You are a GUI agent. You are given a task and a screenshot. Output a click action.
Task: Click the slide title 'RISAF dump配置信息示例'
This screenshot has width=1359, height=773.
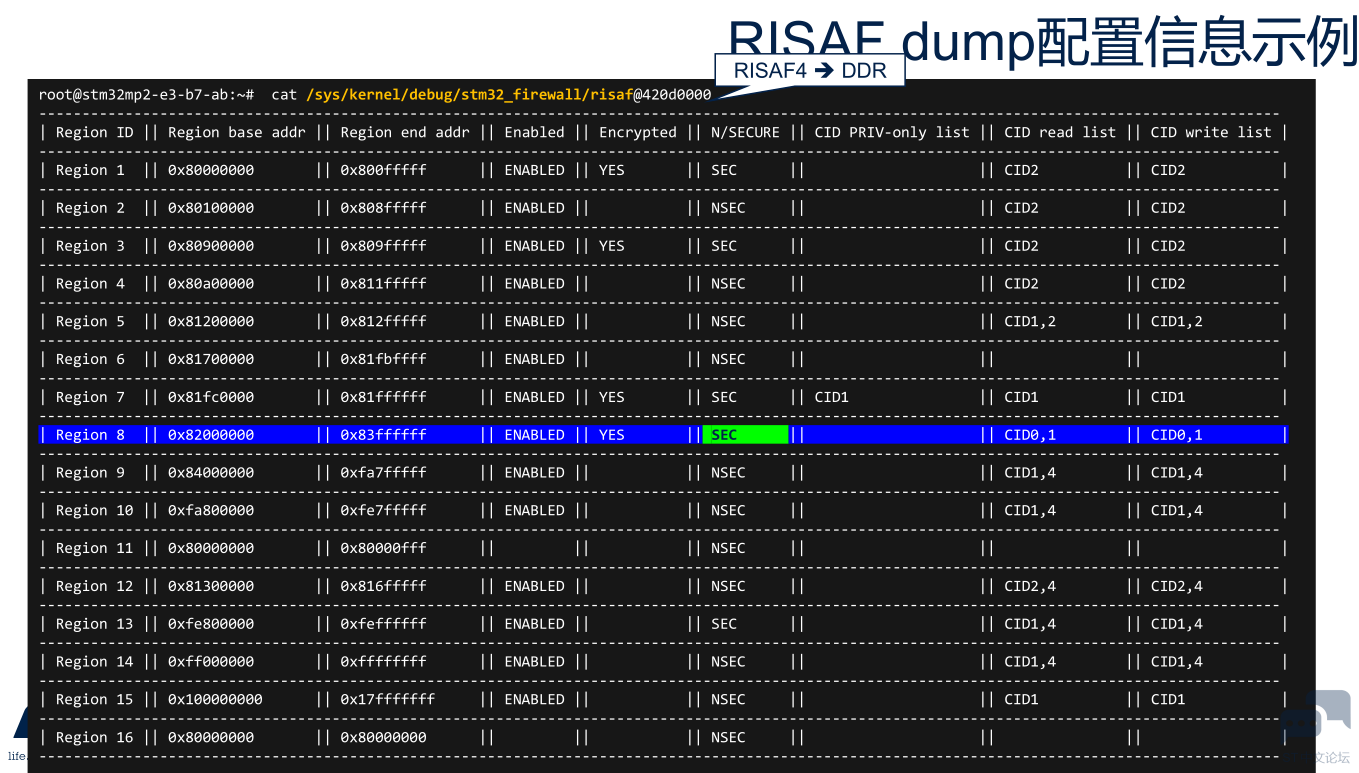point(1042,41)
